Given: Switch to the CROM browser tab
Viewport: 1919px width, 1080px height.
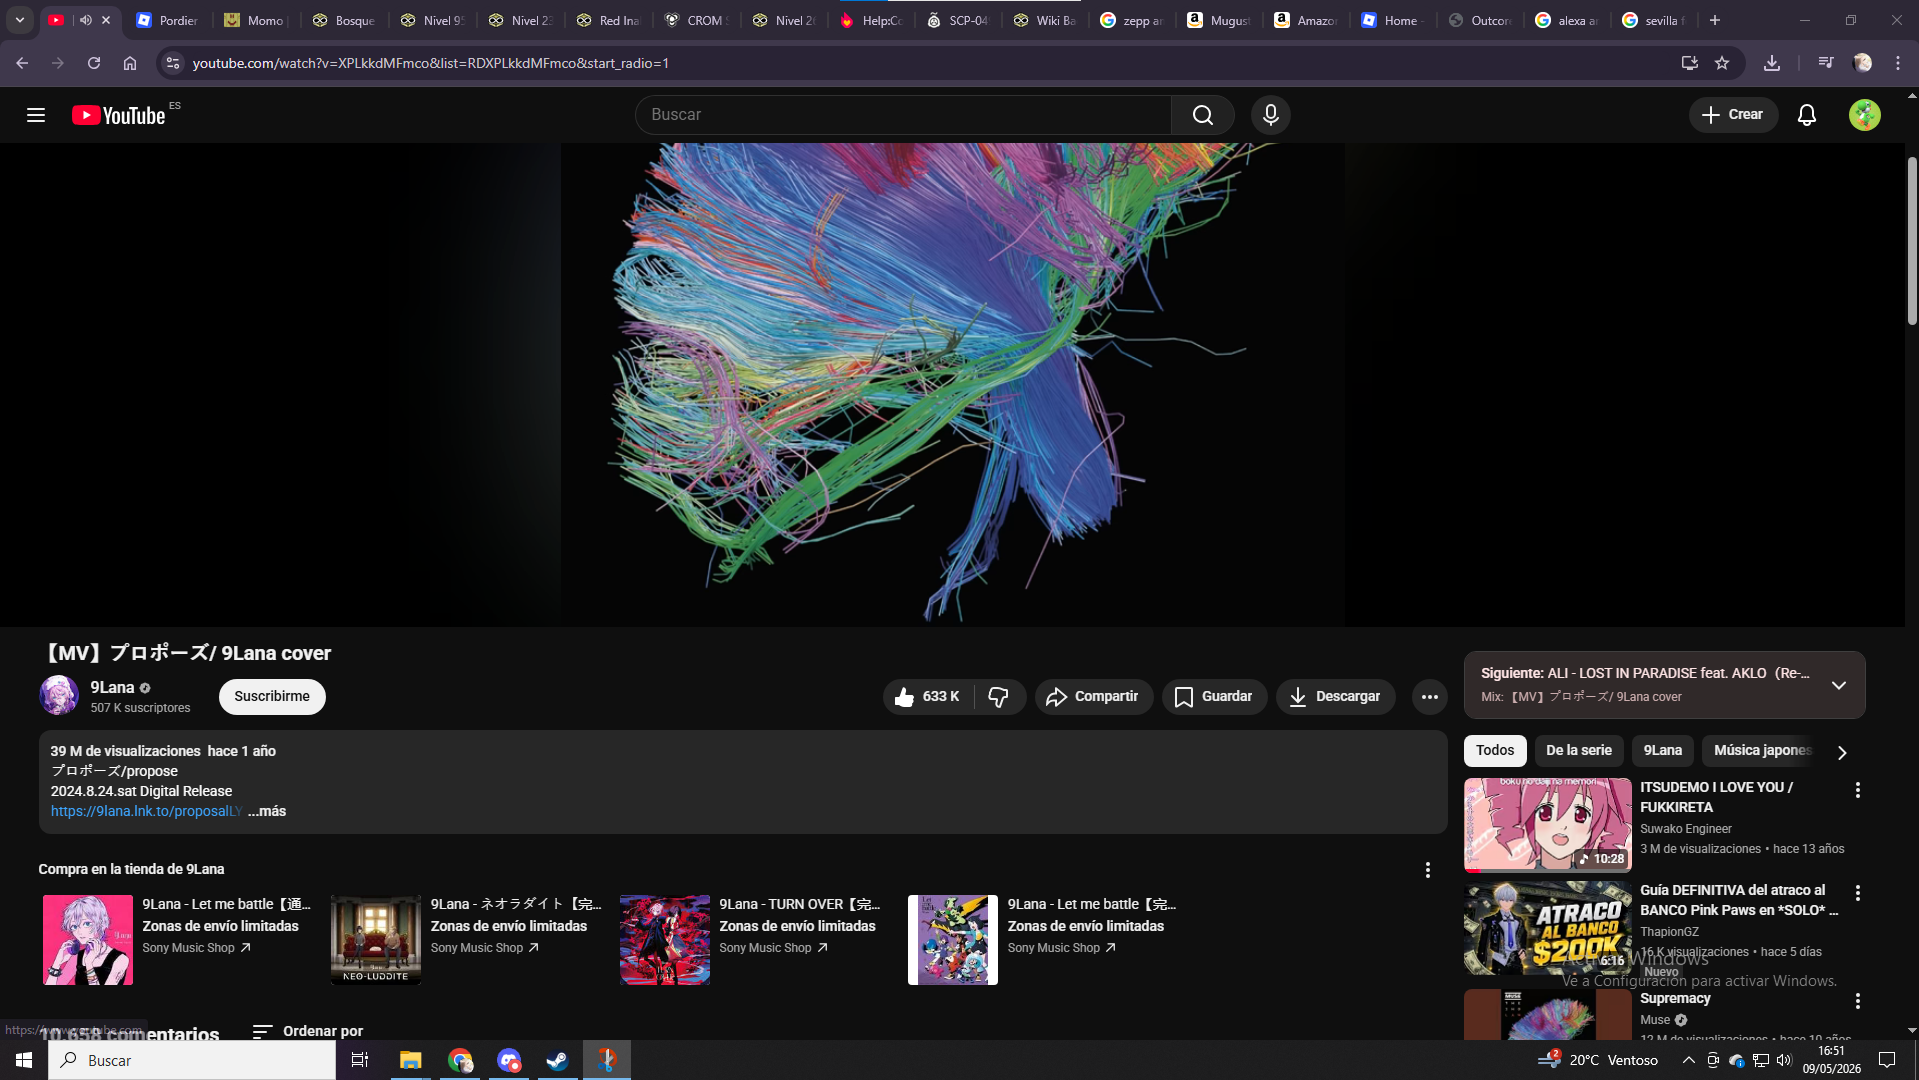Looking at the screenshot, I should (x=697, y=20).
